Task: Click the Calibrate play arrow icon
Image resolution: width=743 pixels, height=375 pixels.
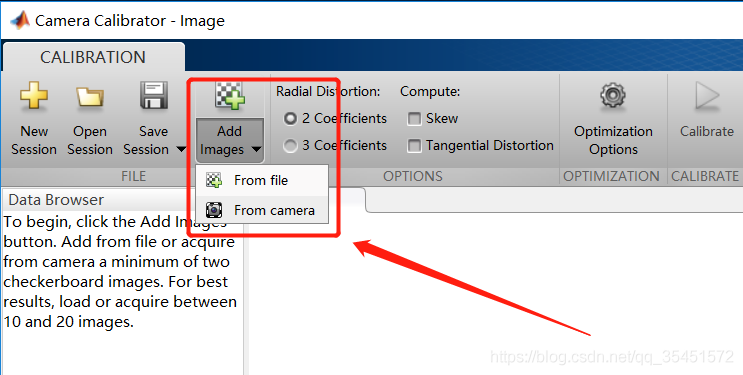Action: [x=707, y=96]
